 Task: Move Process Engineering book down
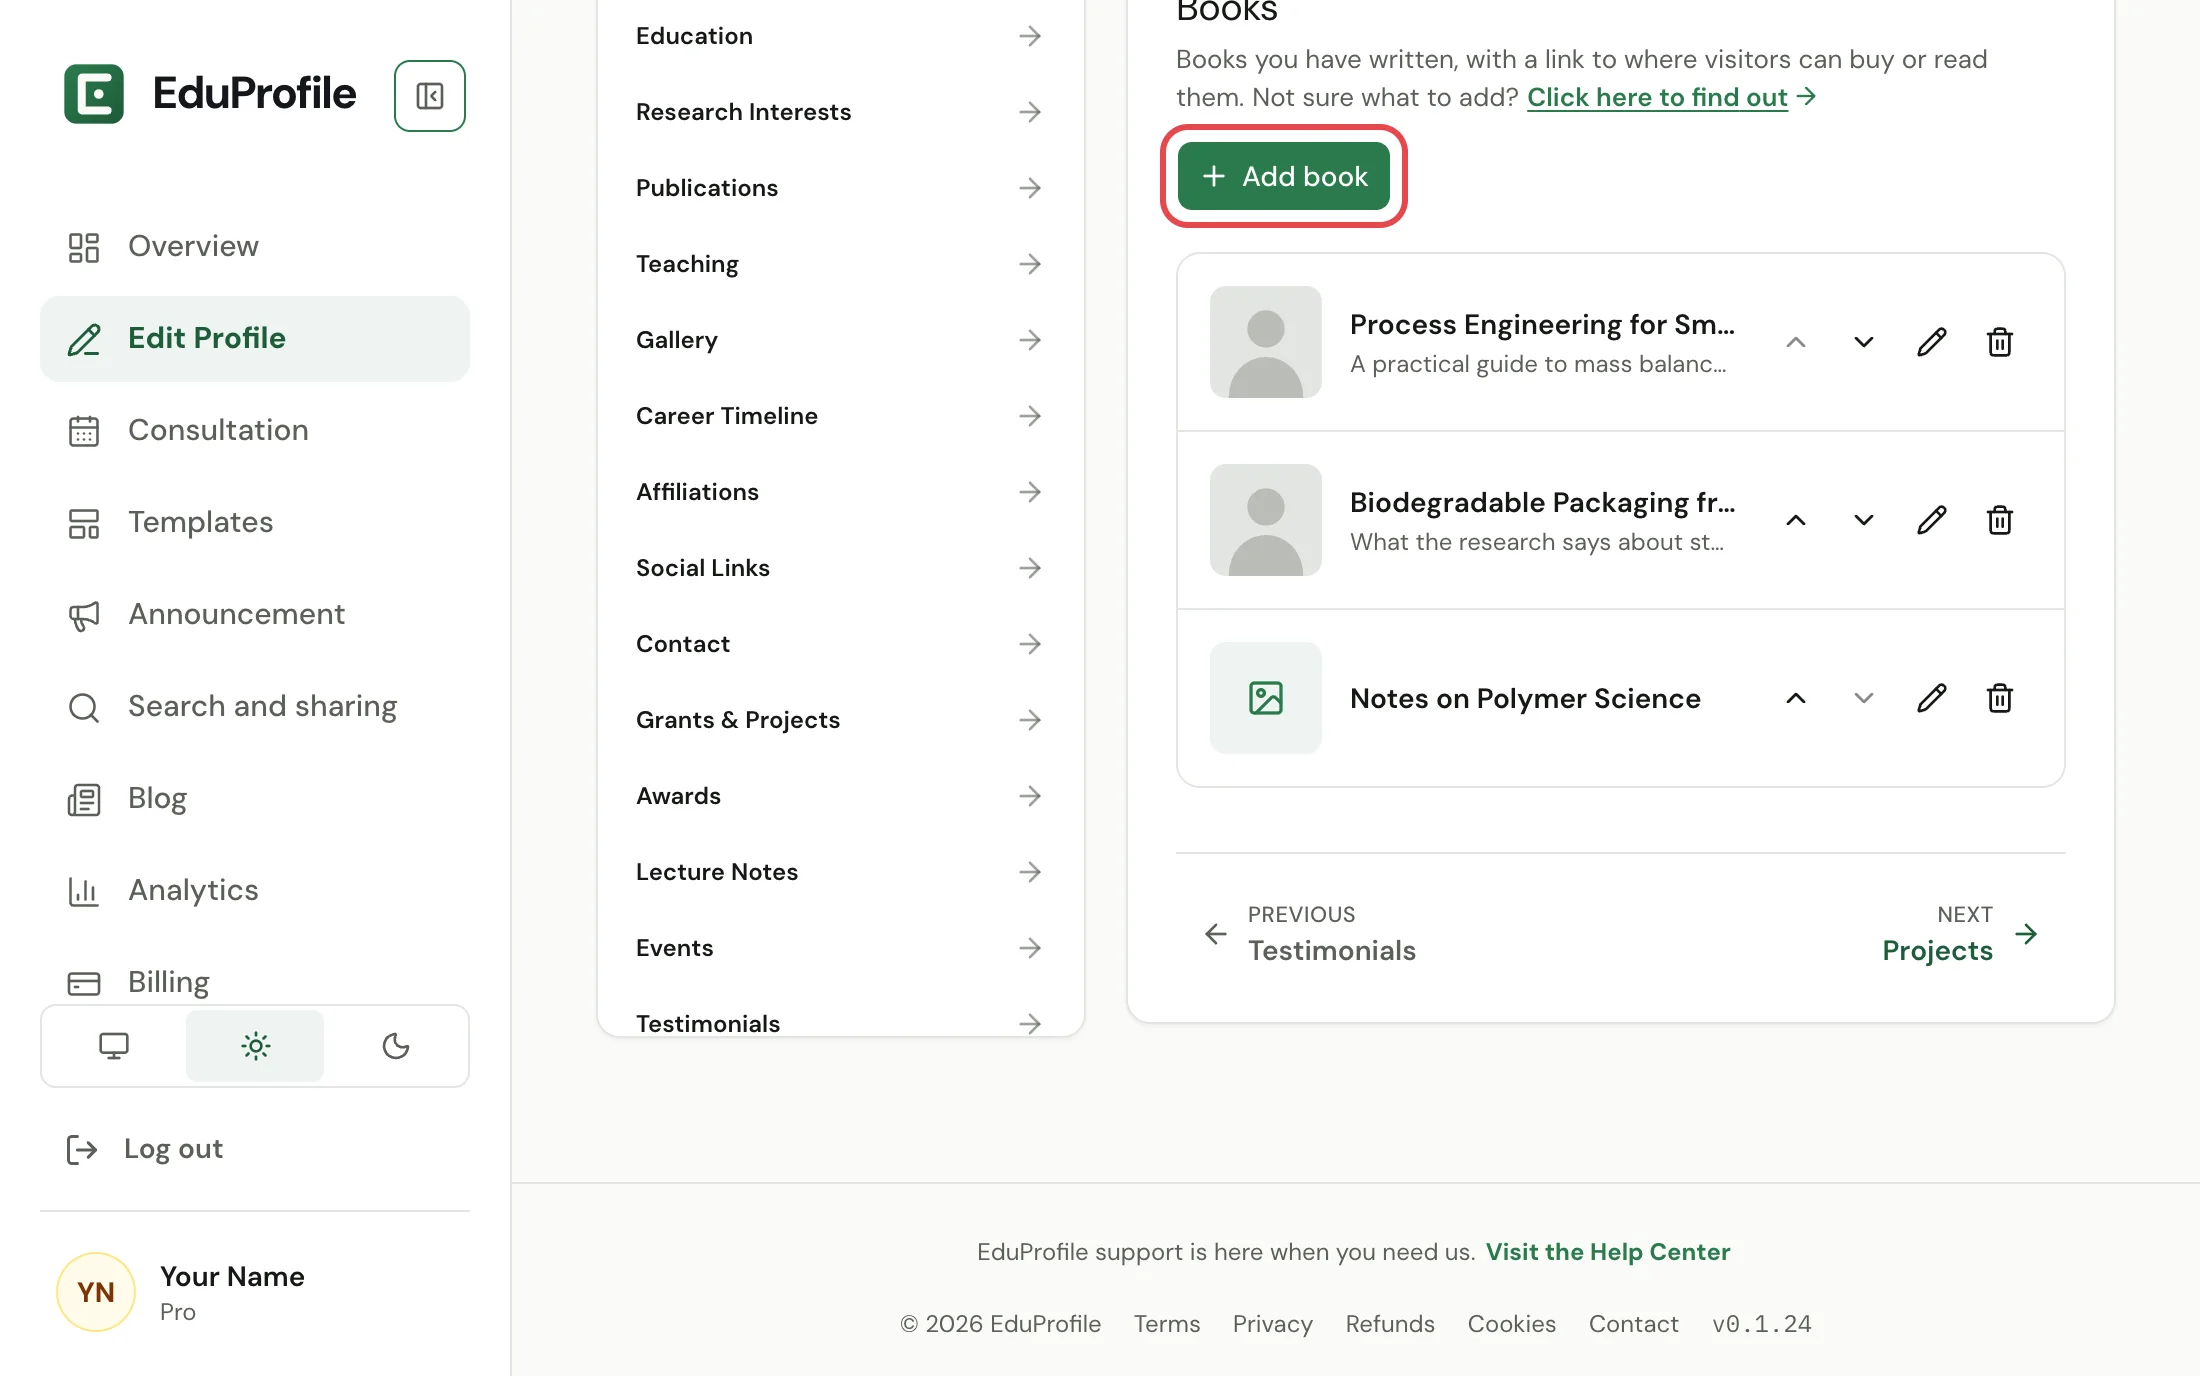(x=1864, y=342)
